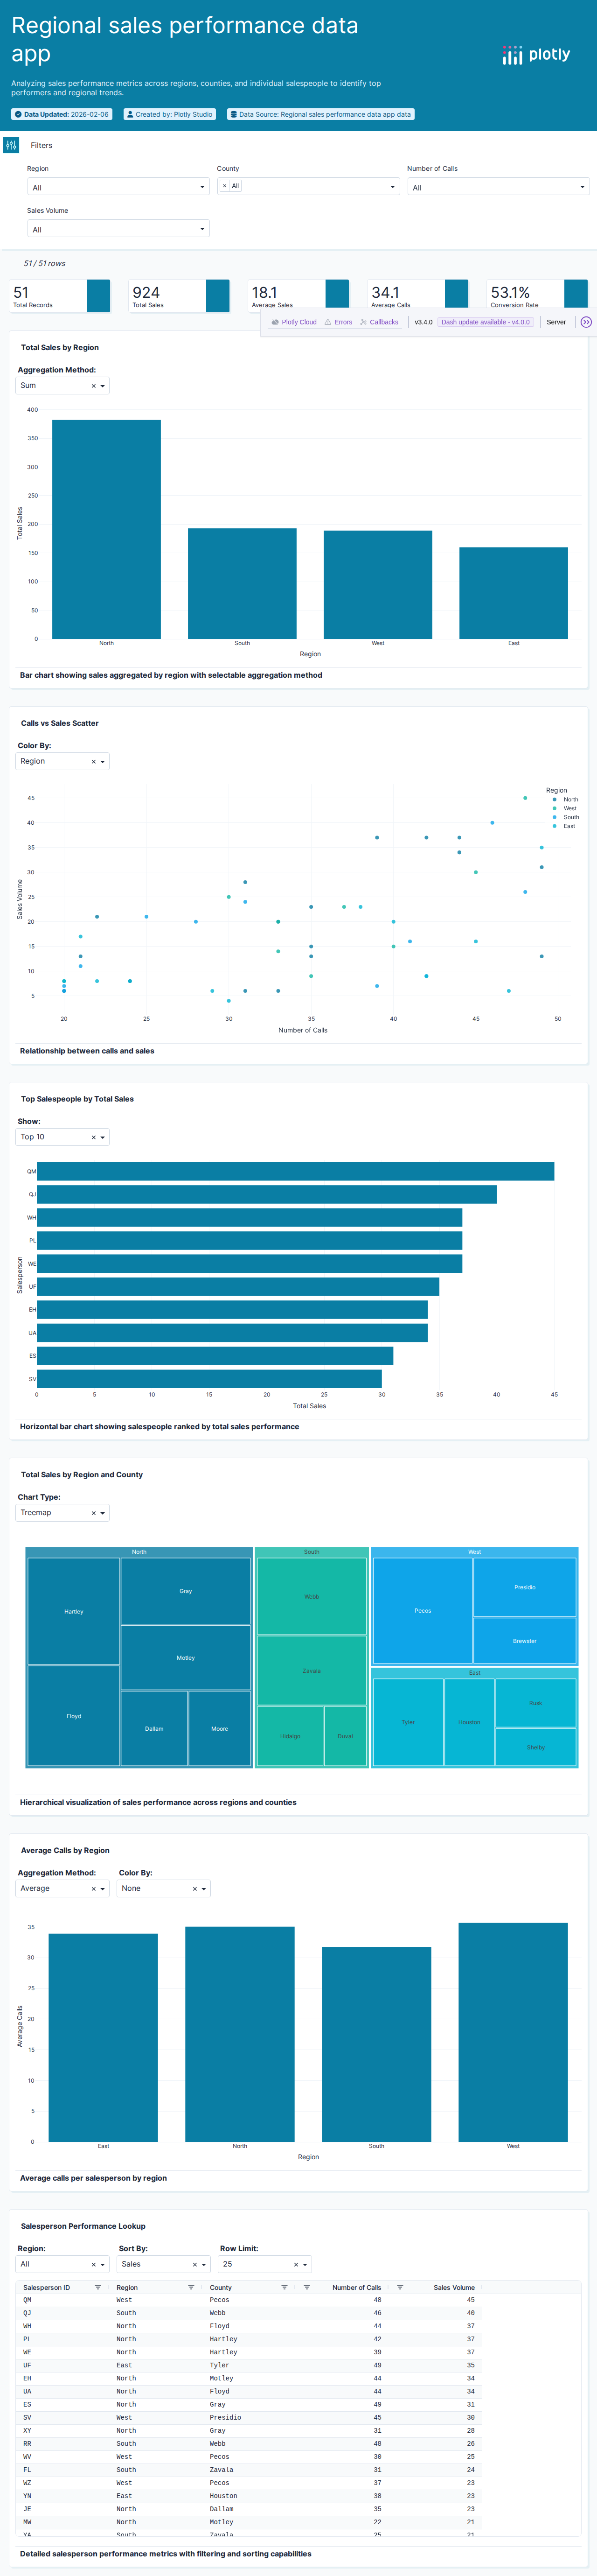Open Salesperson ID column filter icon
The width and height of the screenshot is (597, 2576).
[98, 2287]
